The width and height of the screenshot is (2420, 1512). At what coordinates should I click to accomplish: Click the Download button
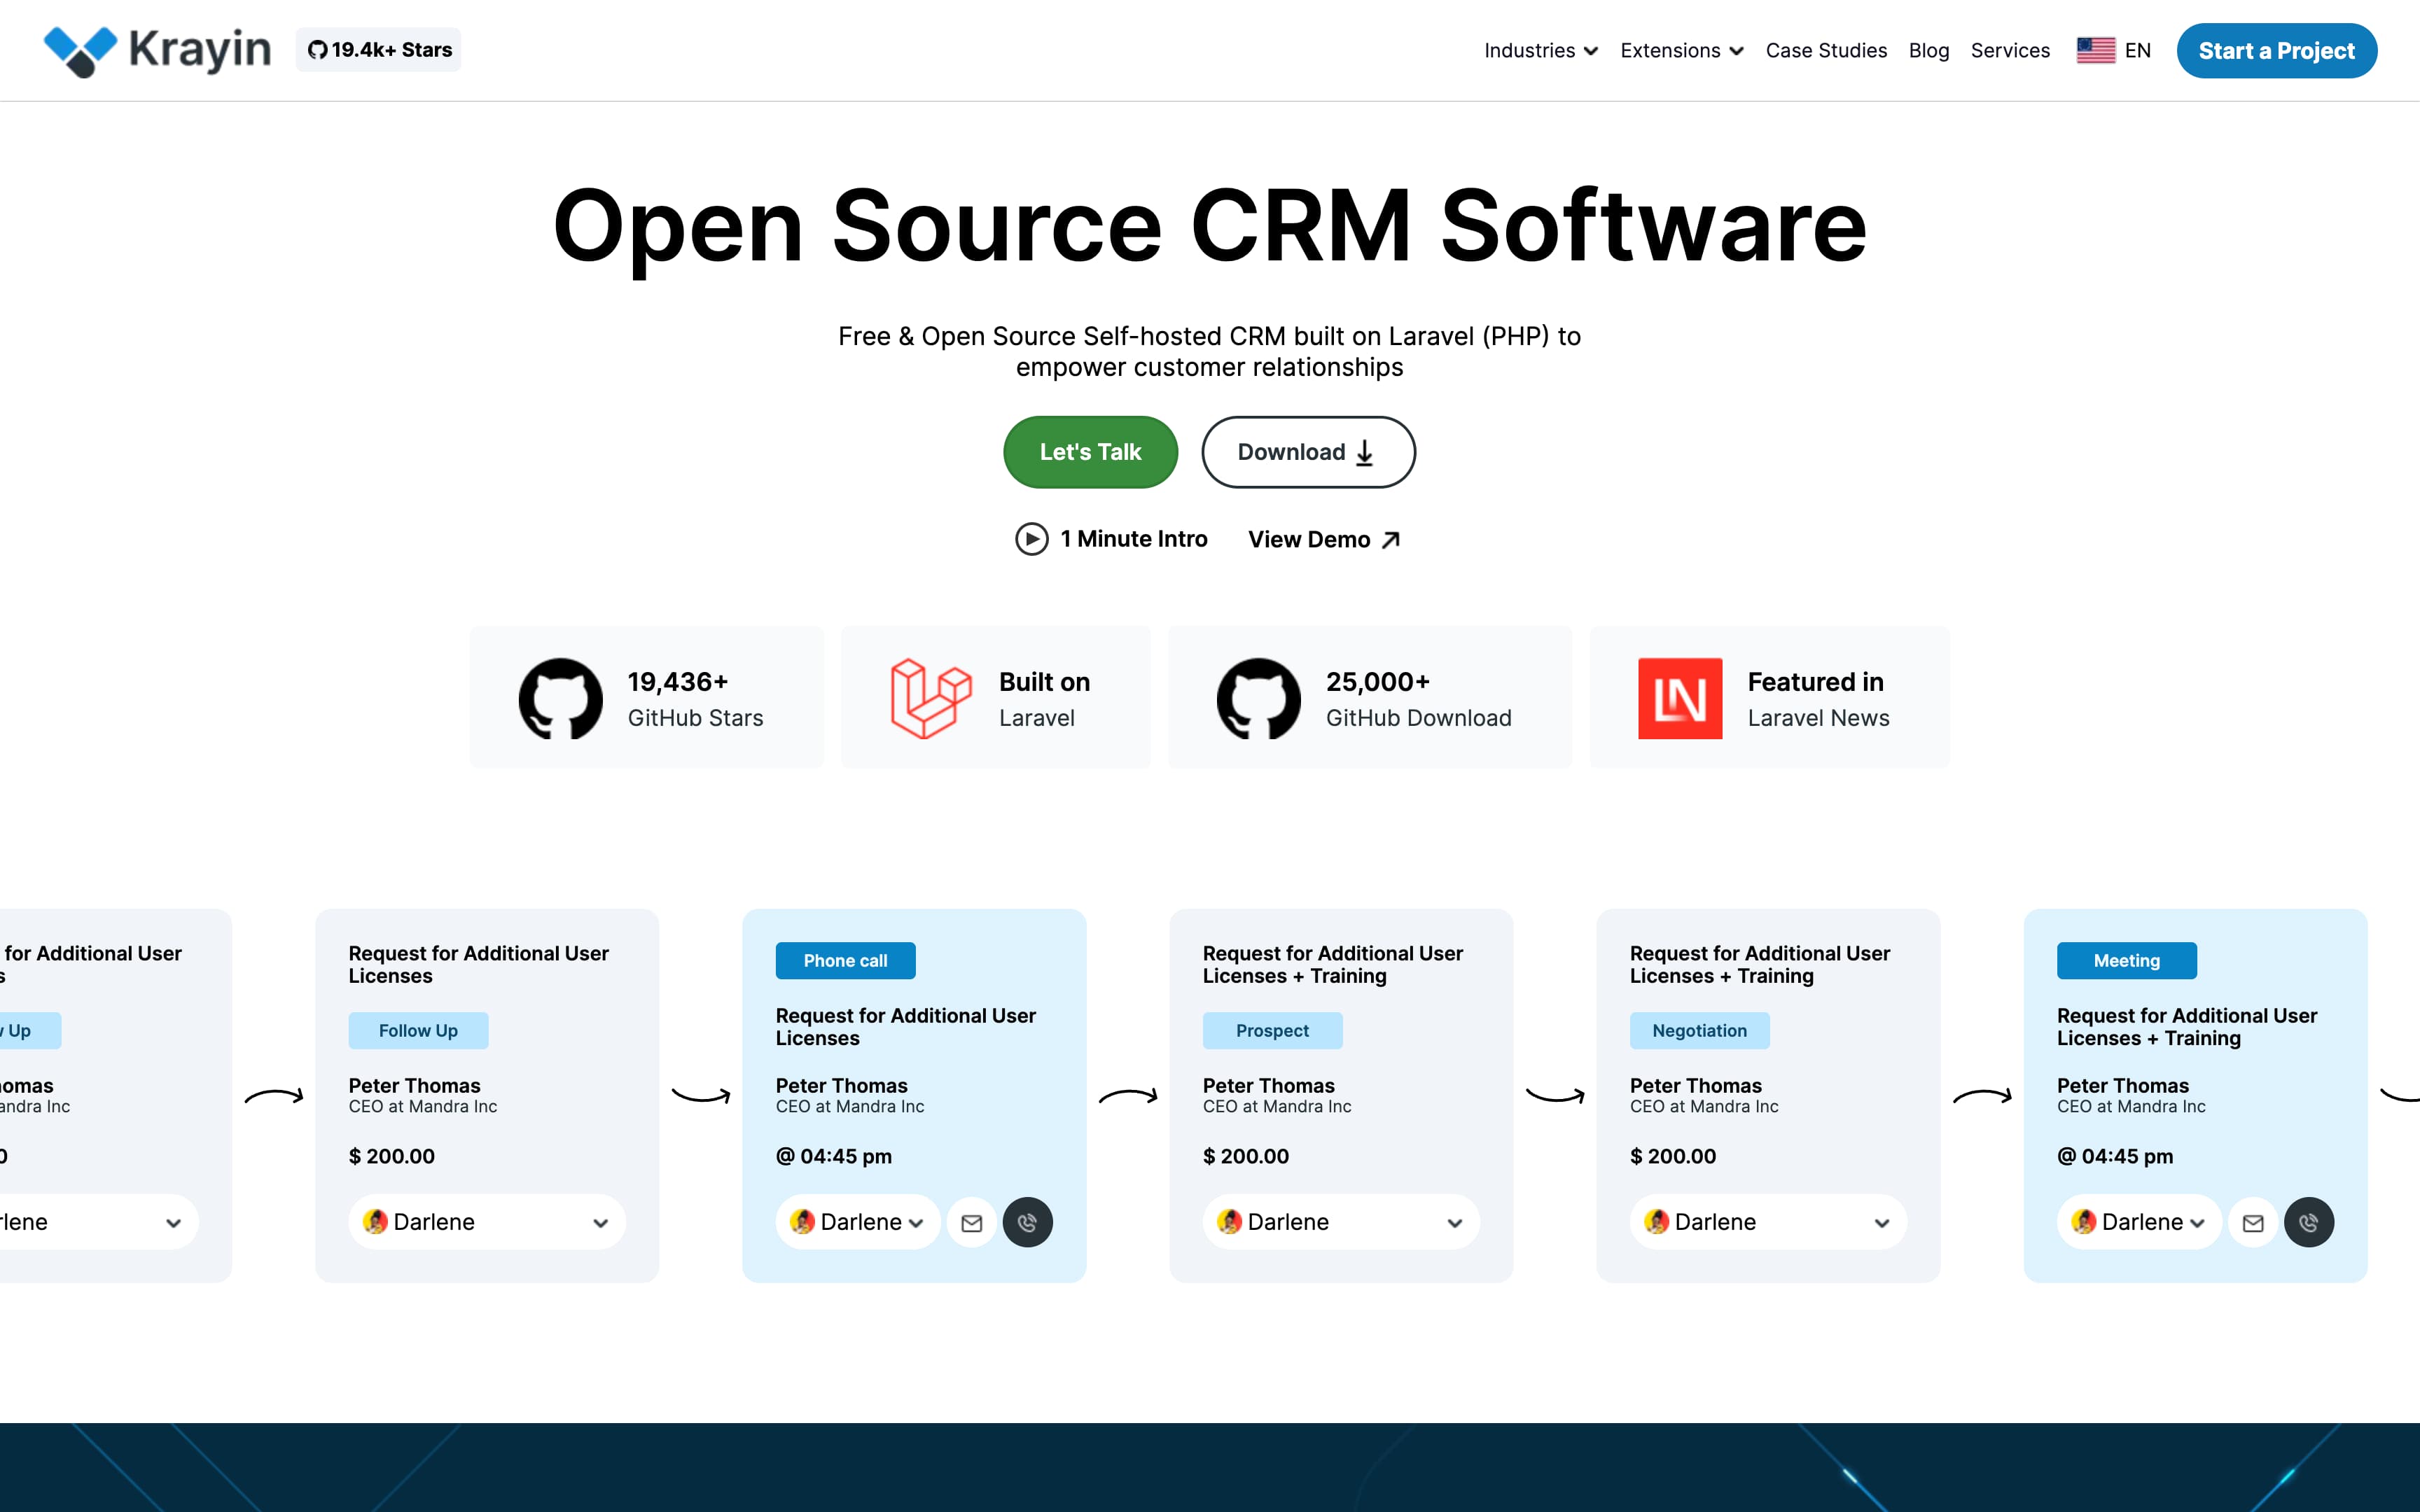tap(1307, 452)
